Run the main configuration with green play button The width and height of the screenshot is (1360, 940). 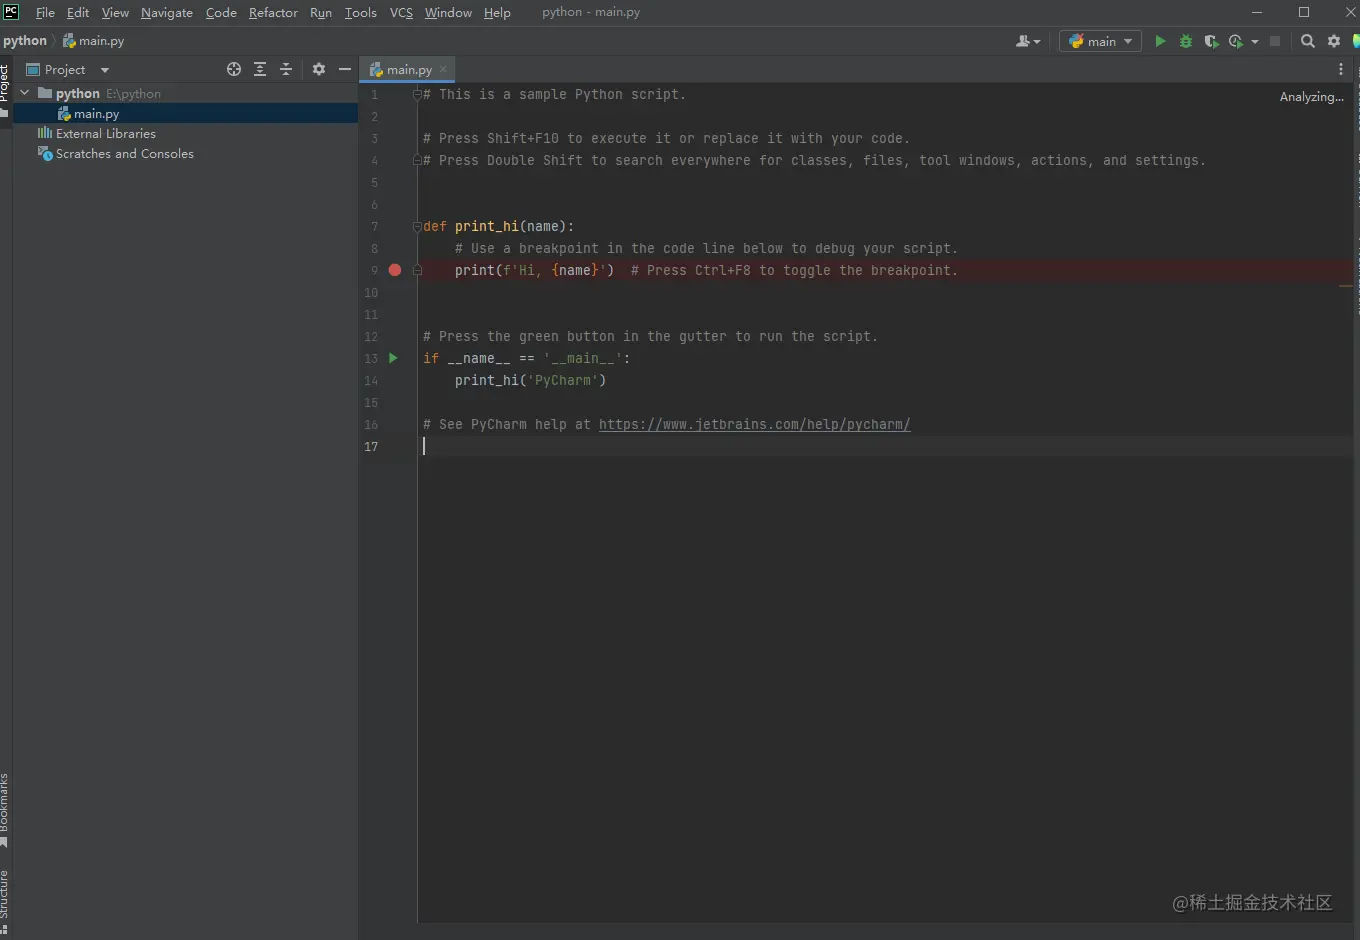1160,41
